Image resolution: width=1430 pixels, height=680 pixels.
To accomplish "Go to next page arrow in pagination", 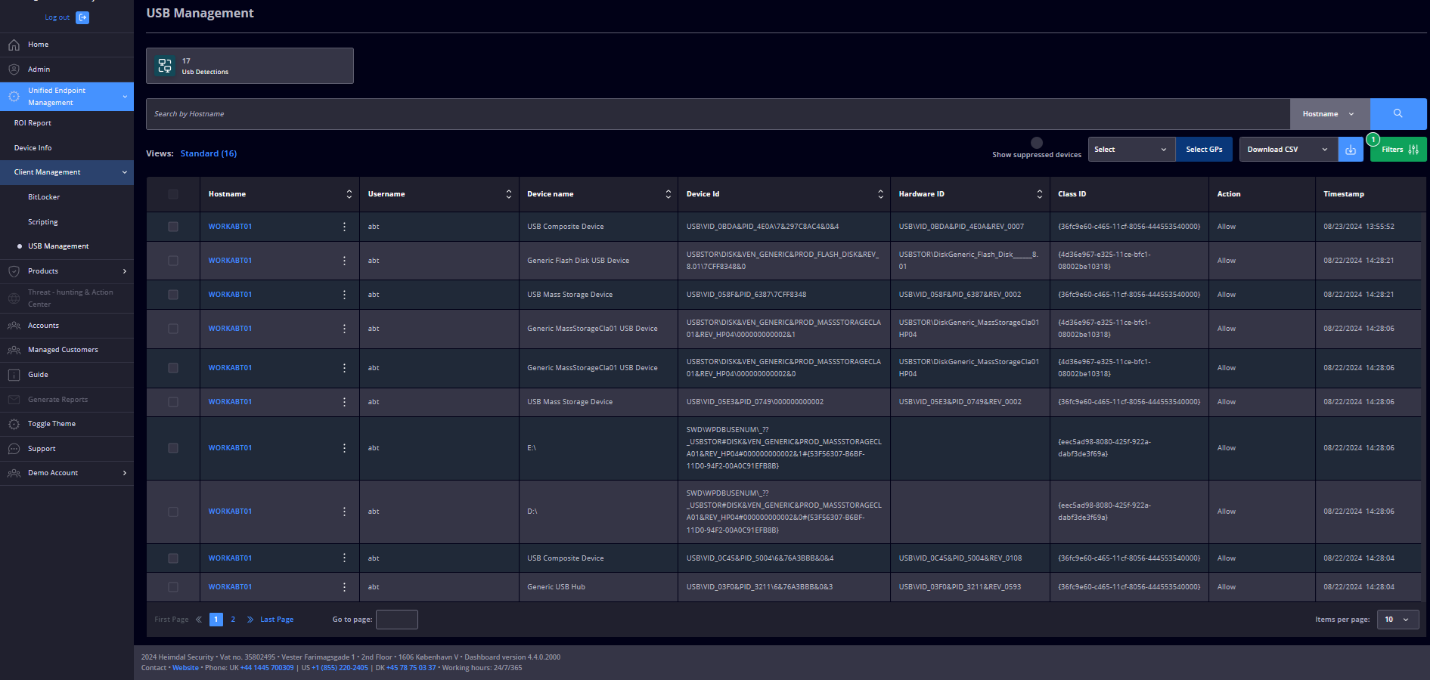I will [250, 620].
